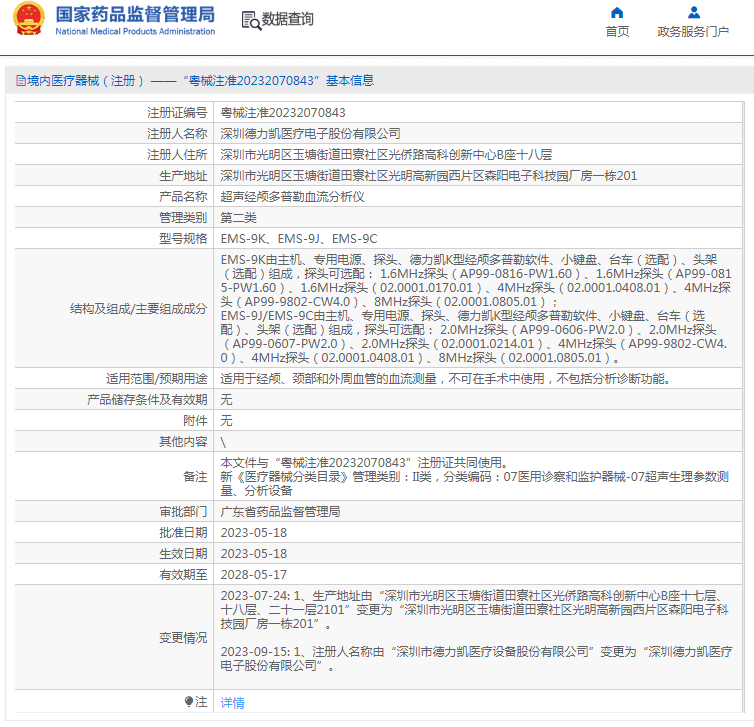This screenshot has width=754, height=727.
Task: Click the 首页 home icon
Action: (617, 13)
